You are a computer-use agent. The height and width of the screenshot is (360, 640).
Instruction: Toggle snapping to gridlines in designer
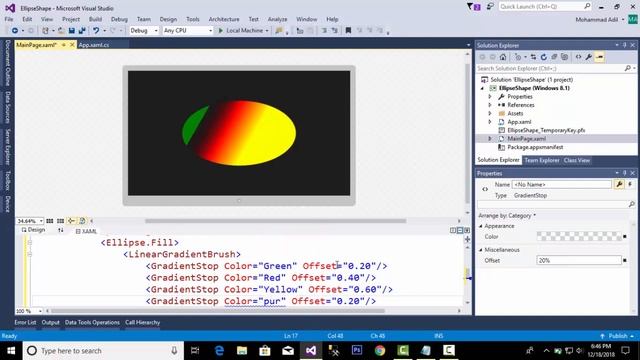(60, 221)
